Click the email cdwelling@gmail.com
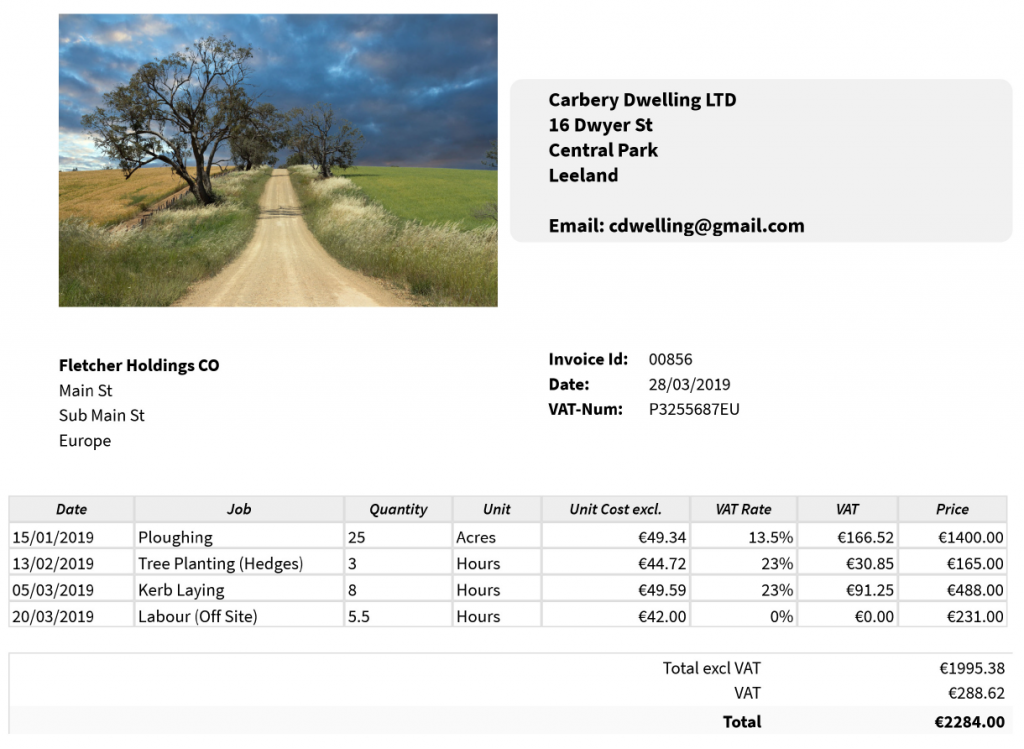This screenshot has width=1024, height=749. (707, 226)
